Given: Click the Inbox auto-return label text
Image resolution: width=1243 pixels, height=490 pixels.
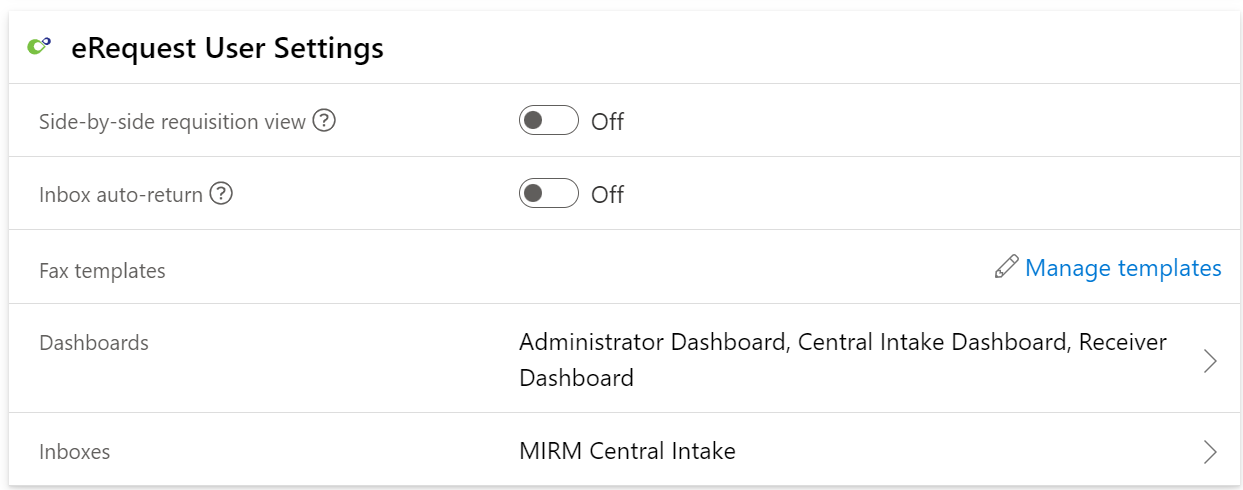Looking at the screenshot, I should coord(121,194).
